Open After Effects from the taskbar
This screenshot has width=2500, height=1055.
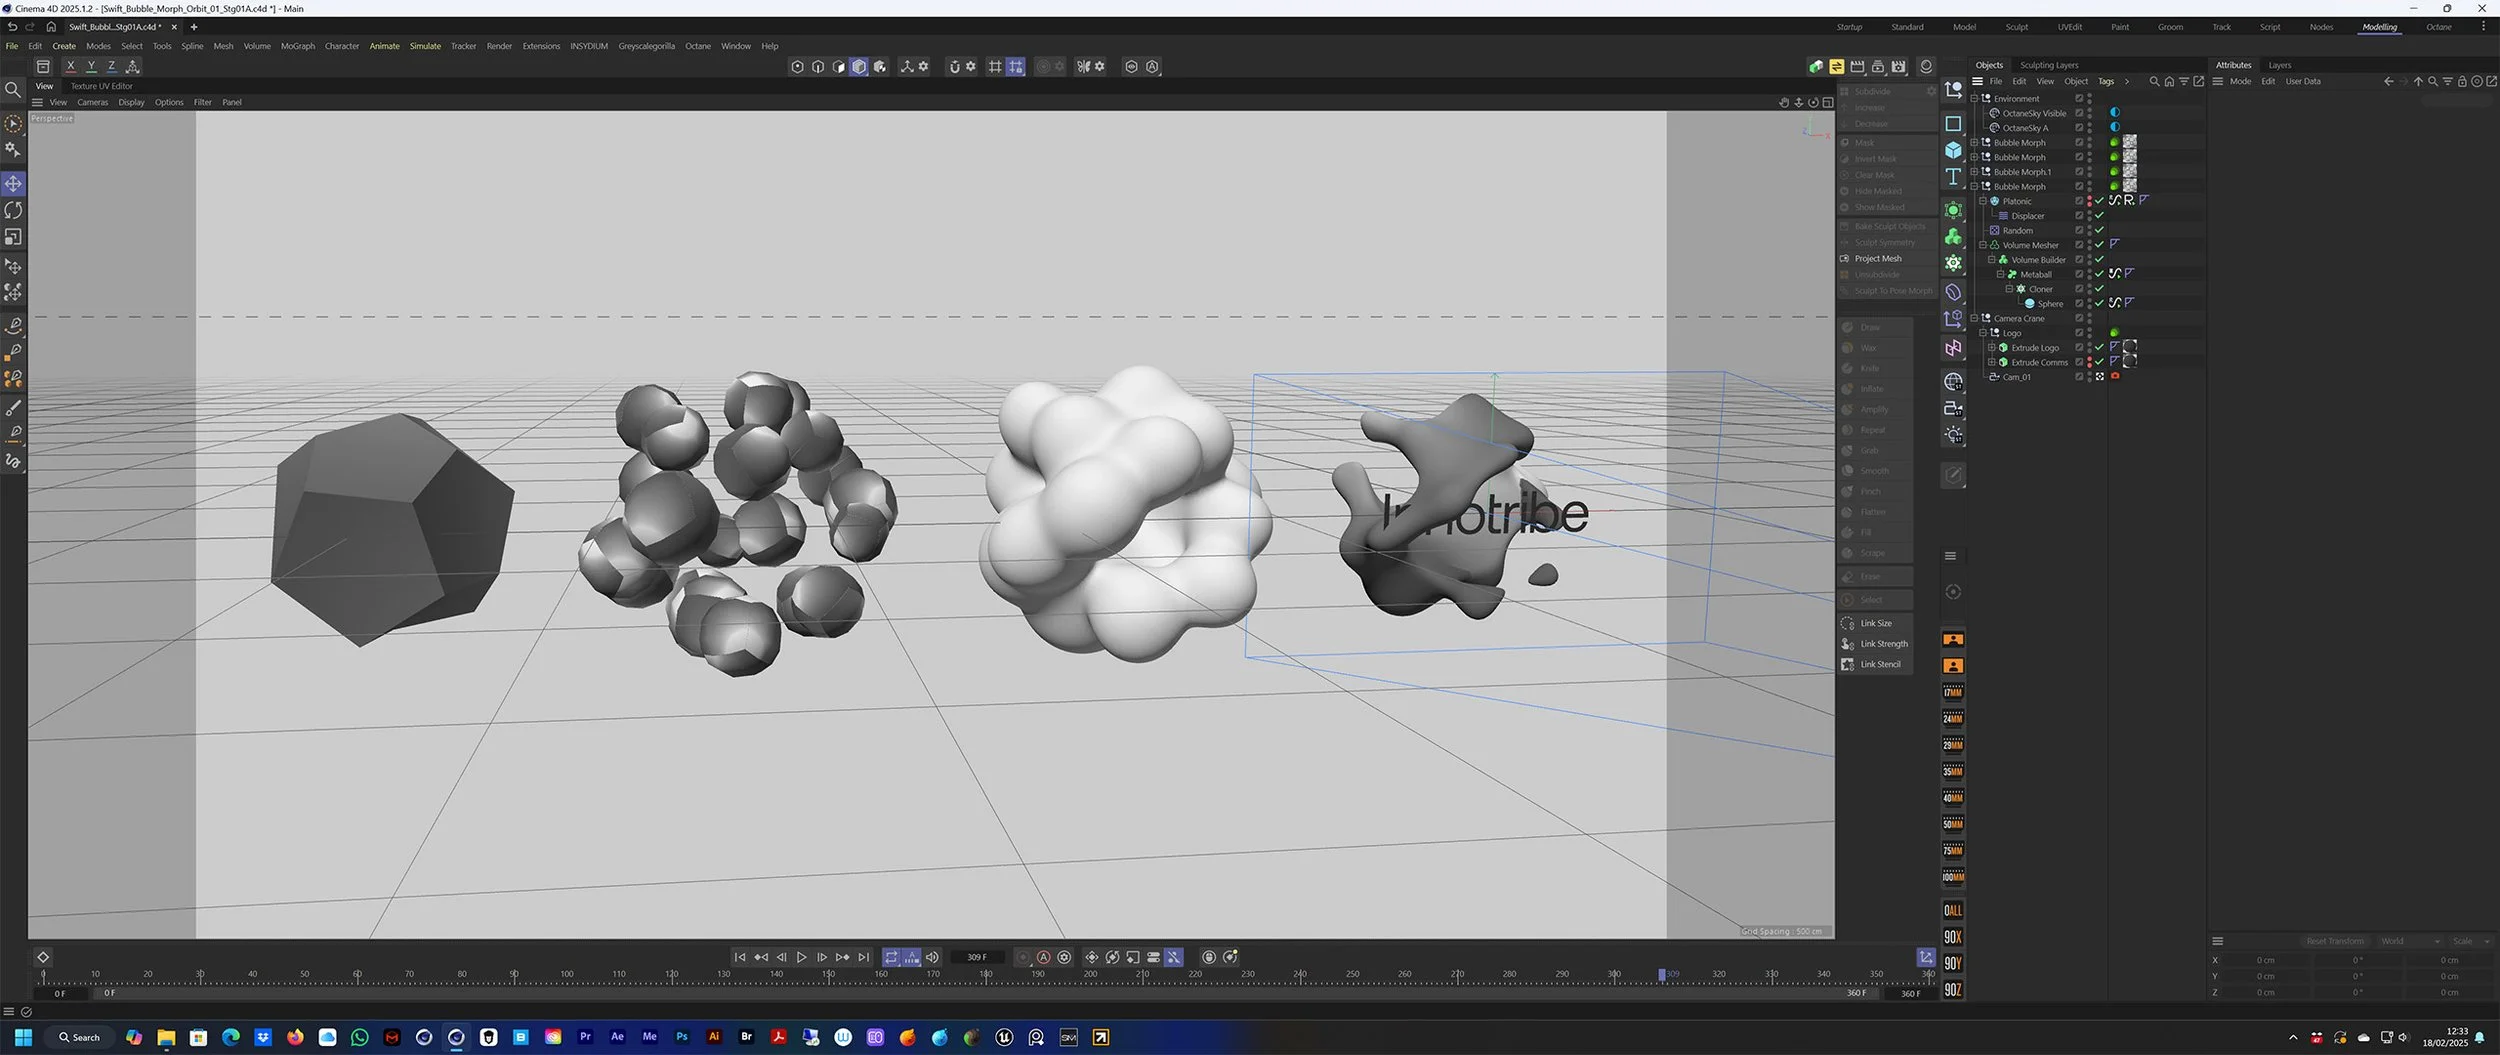tap(617, 1037)
